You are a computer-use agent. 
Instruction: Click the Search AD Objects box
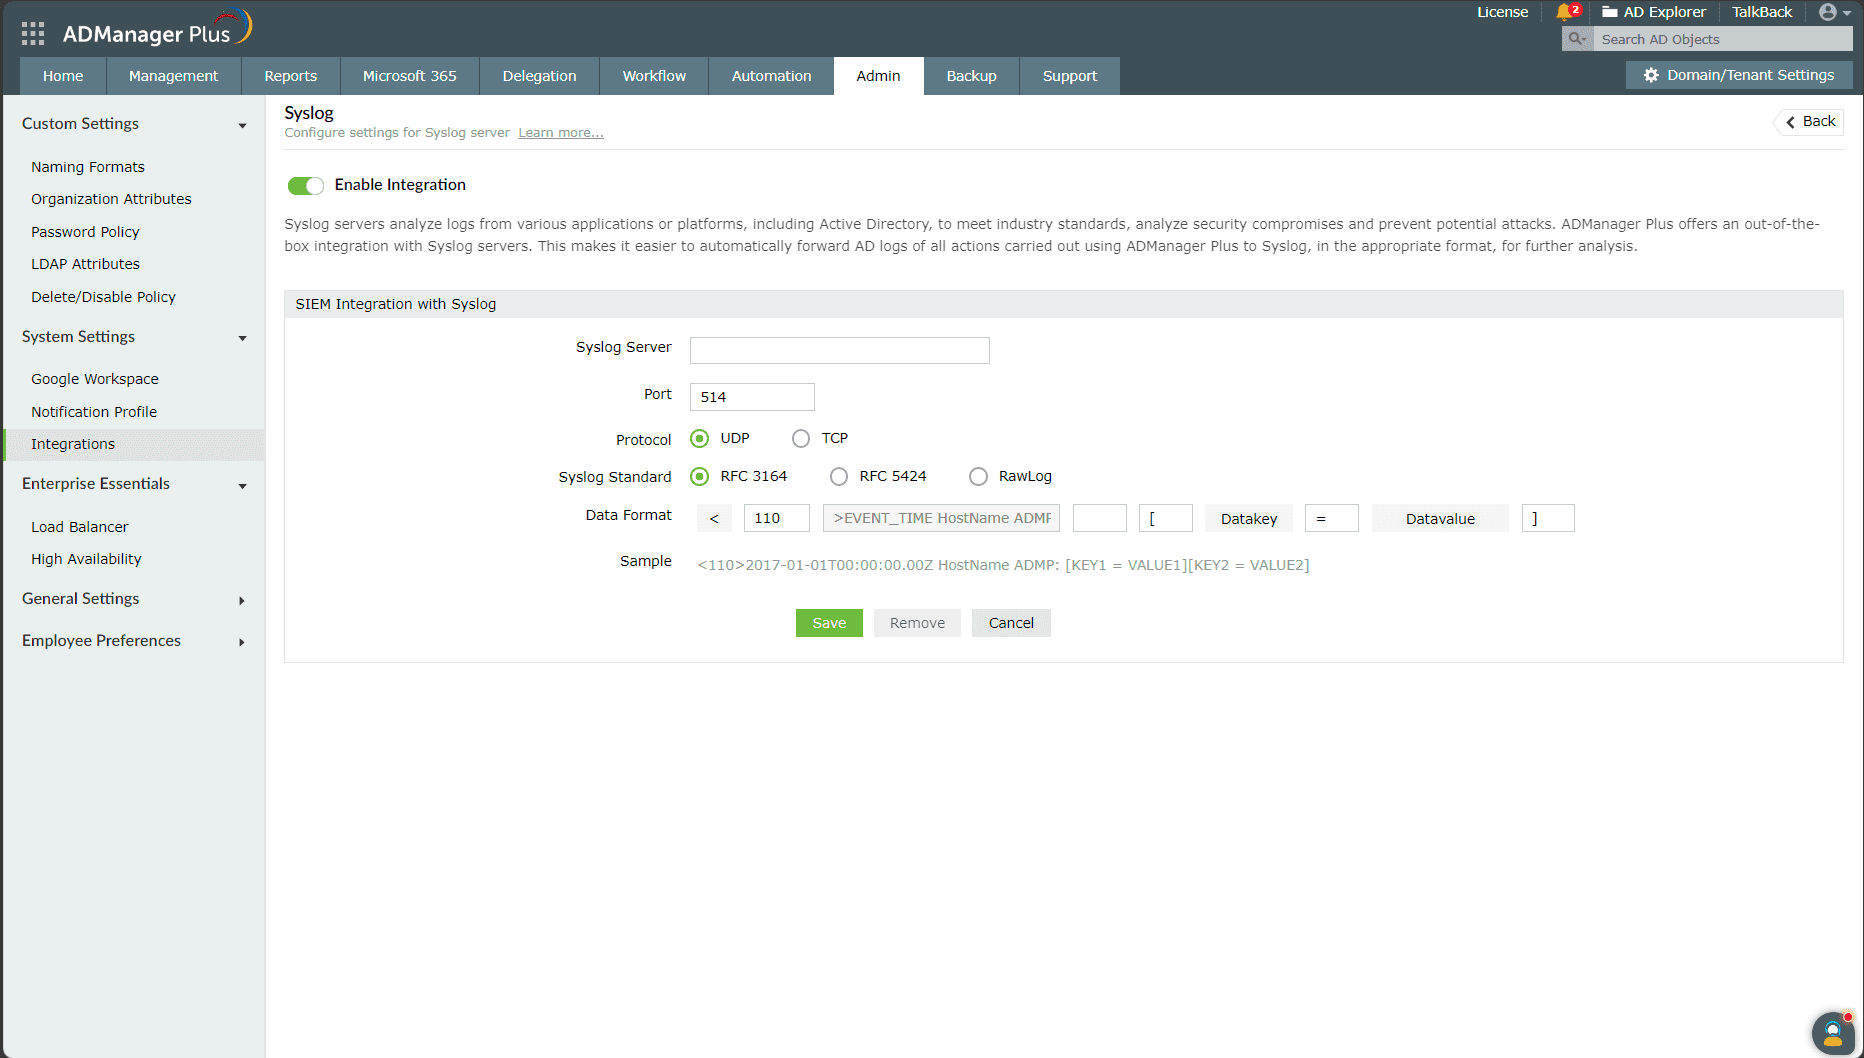pos(1722,39)
